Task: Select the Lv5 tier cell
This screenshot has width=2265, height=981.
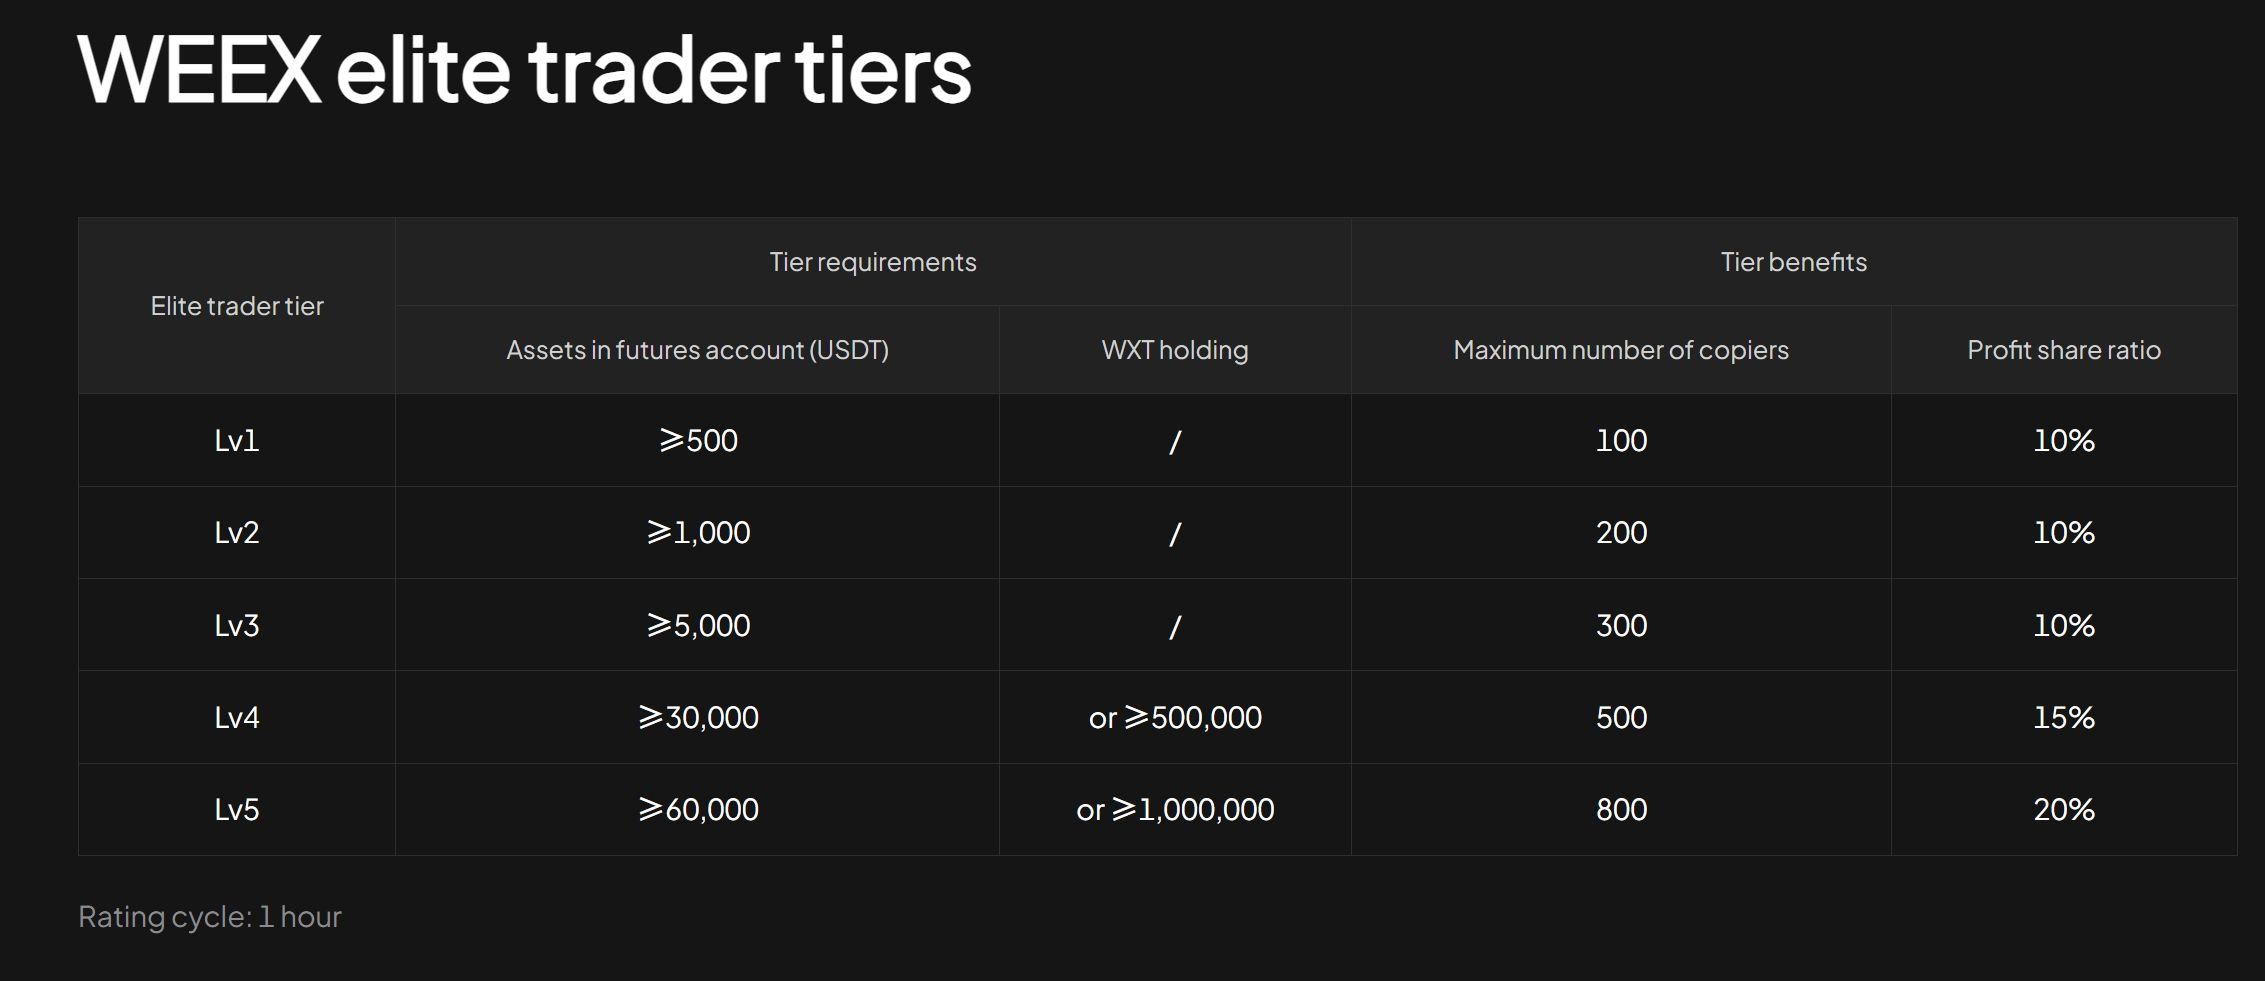Action: pyautogui.click(x=237, y=809)
